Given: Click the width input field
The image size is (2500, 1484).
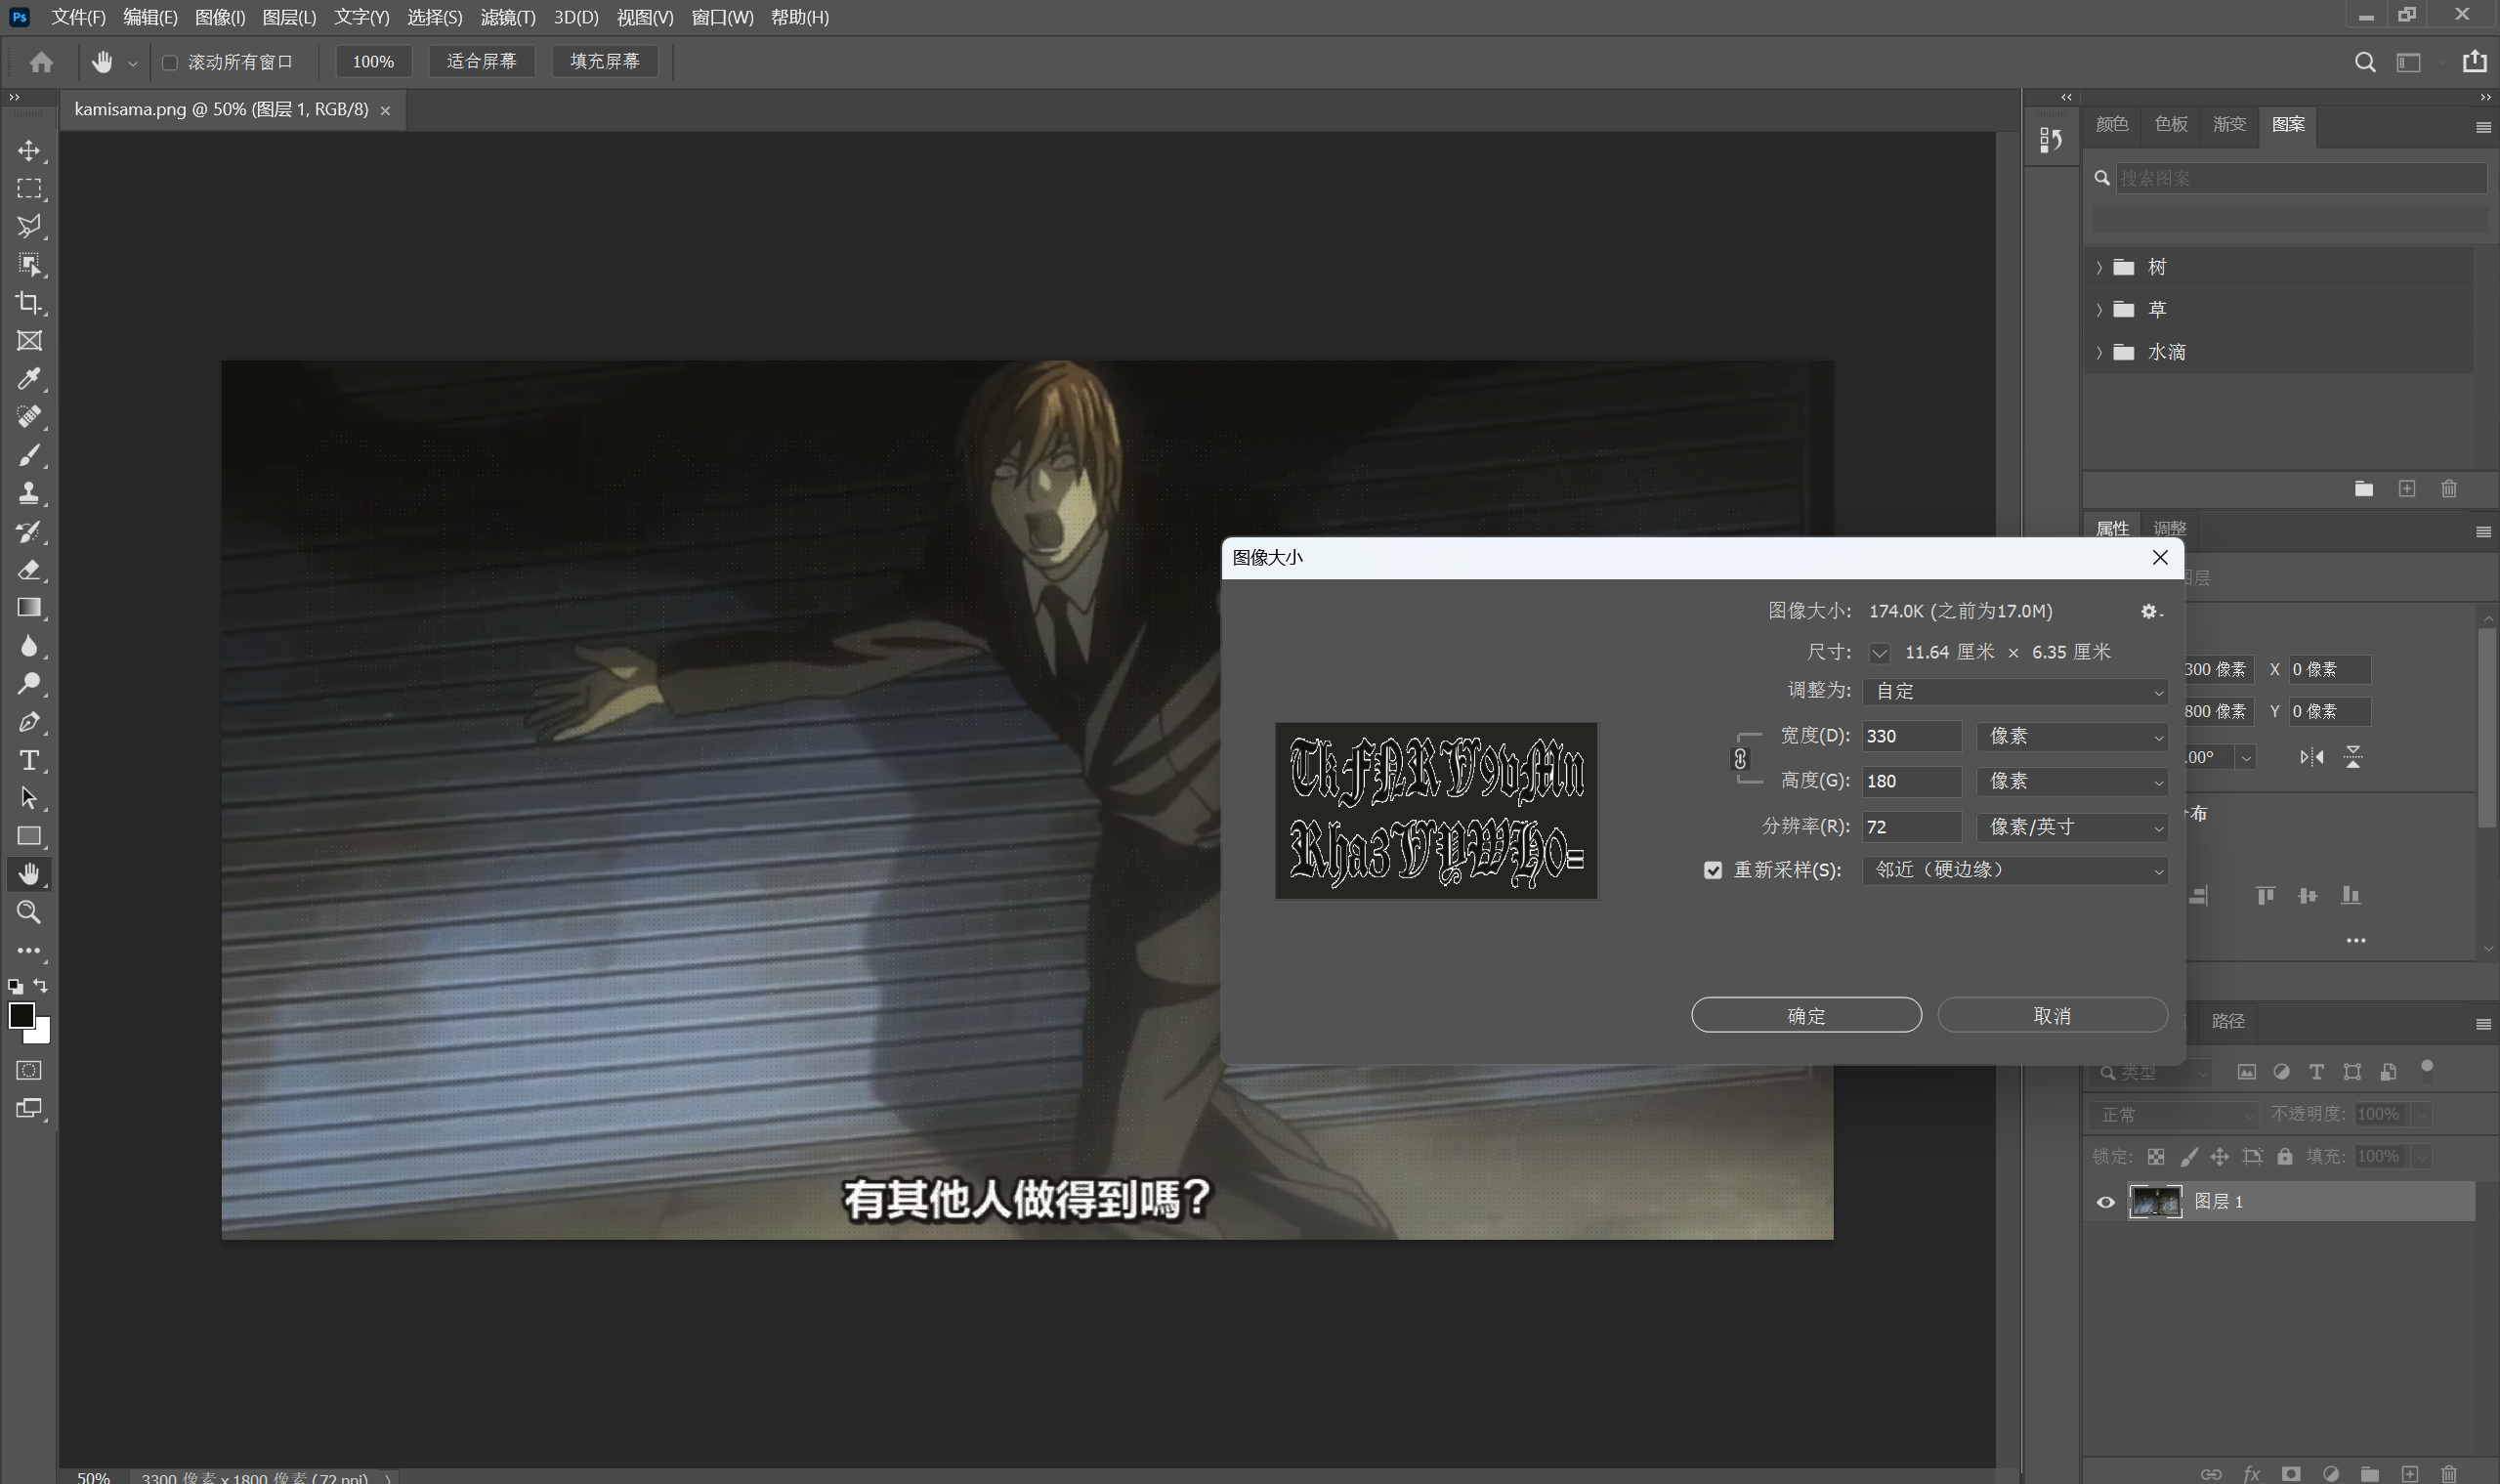Looking at the screenshot, I should coord(1911,736).
